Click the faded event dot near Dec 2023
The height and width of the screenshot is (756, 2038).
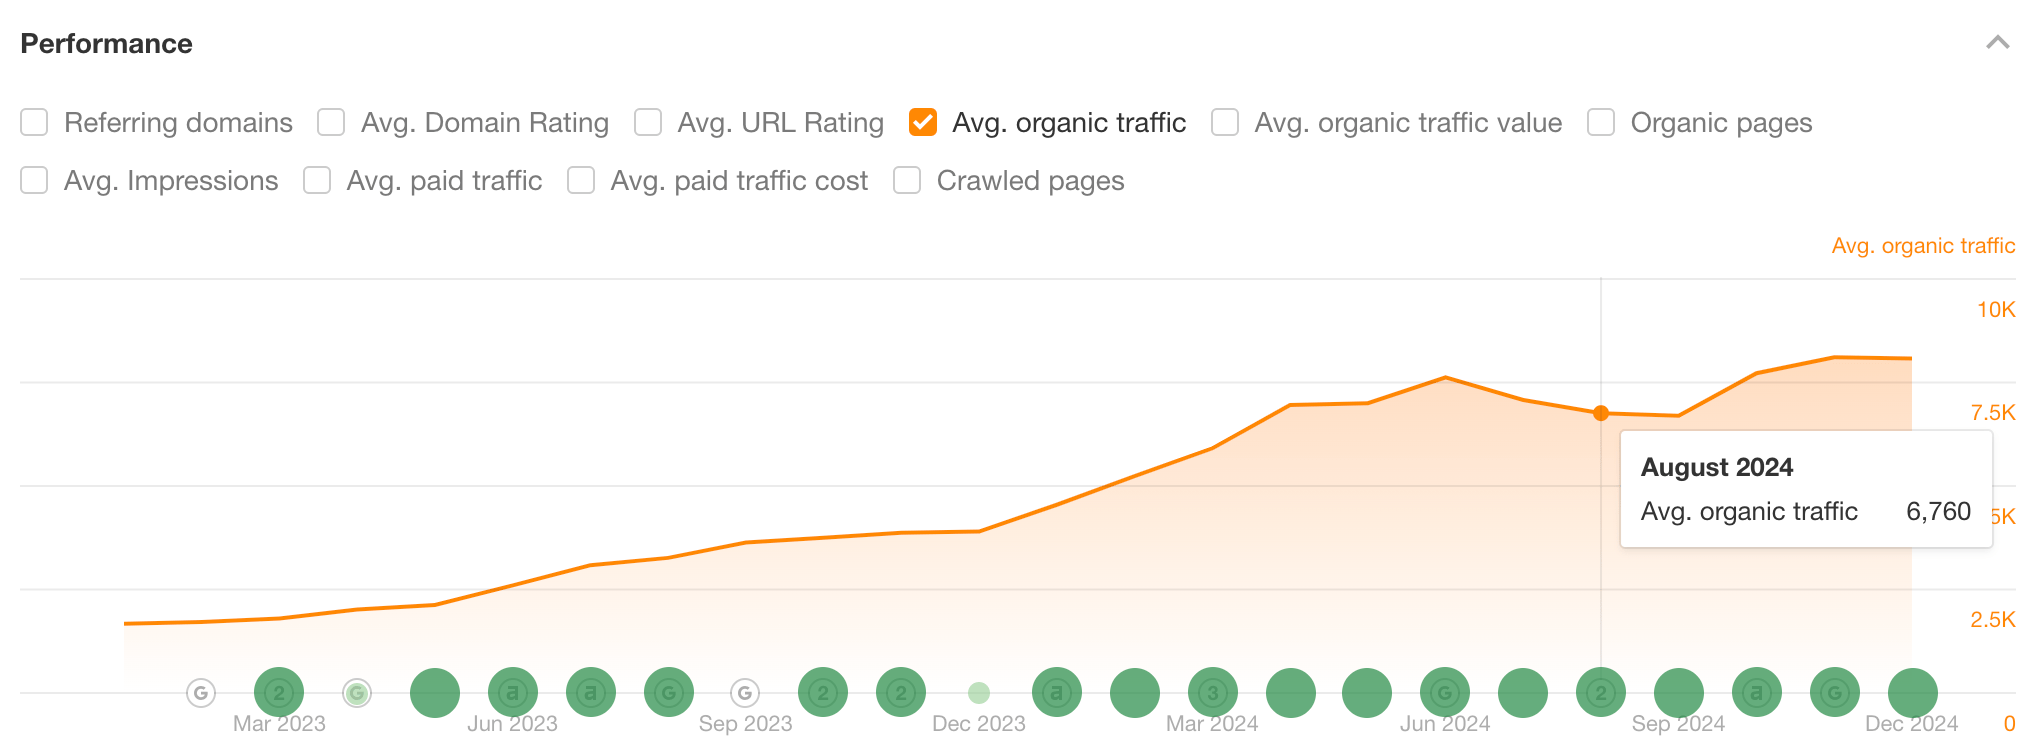[978, 692]
